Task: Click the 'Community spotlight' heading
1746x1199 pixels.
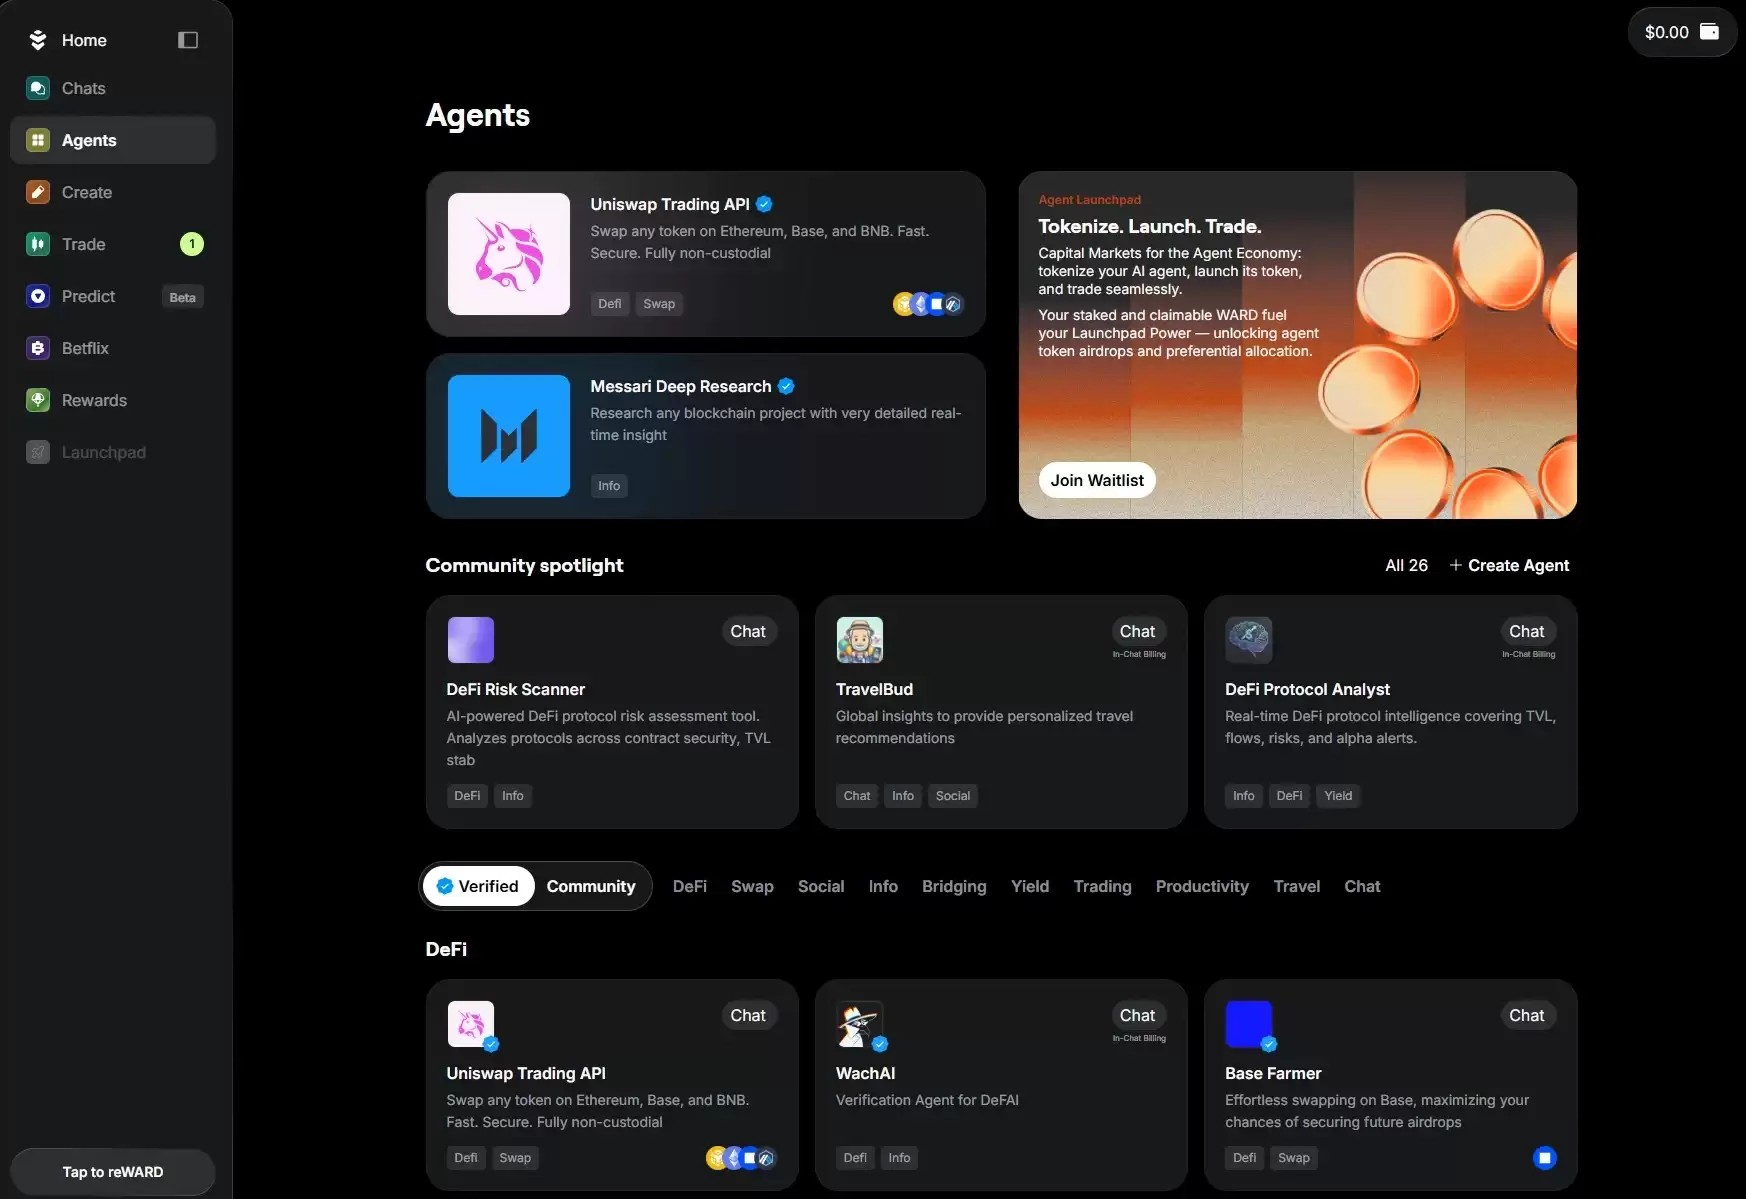Action: pos(524,565)
